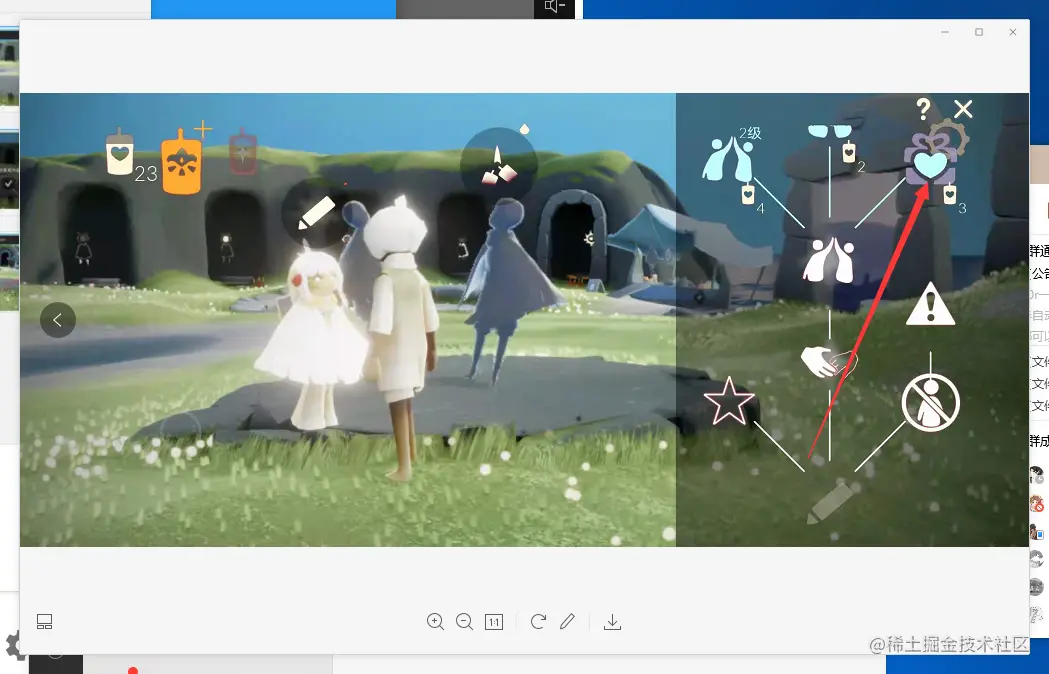Viewport: 1049px width, 674px height.
Task: Close the friendship tree with white X
Action: tap(963, 109)
